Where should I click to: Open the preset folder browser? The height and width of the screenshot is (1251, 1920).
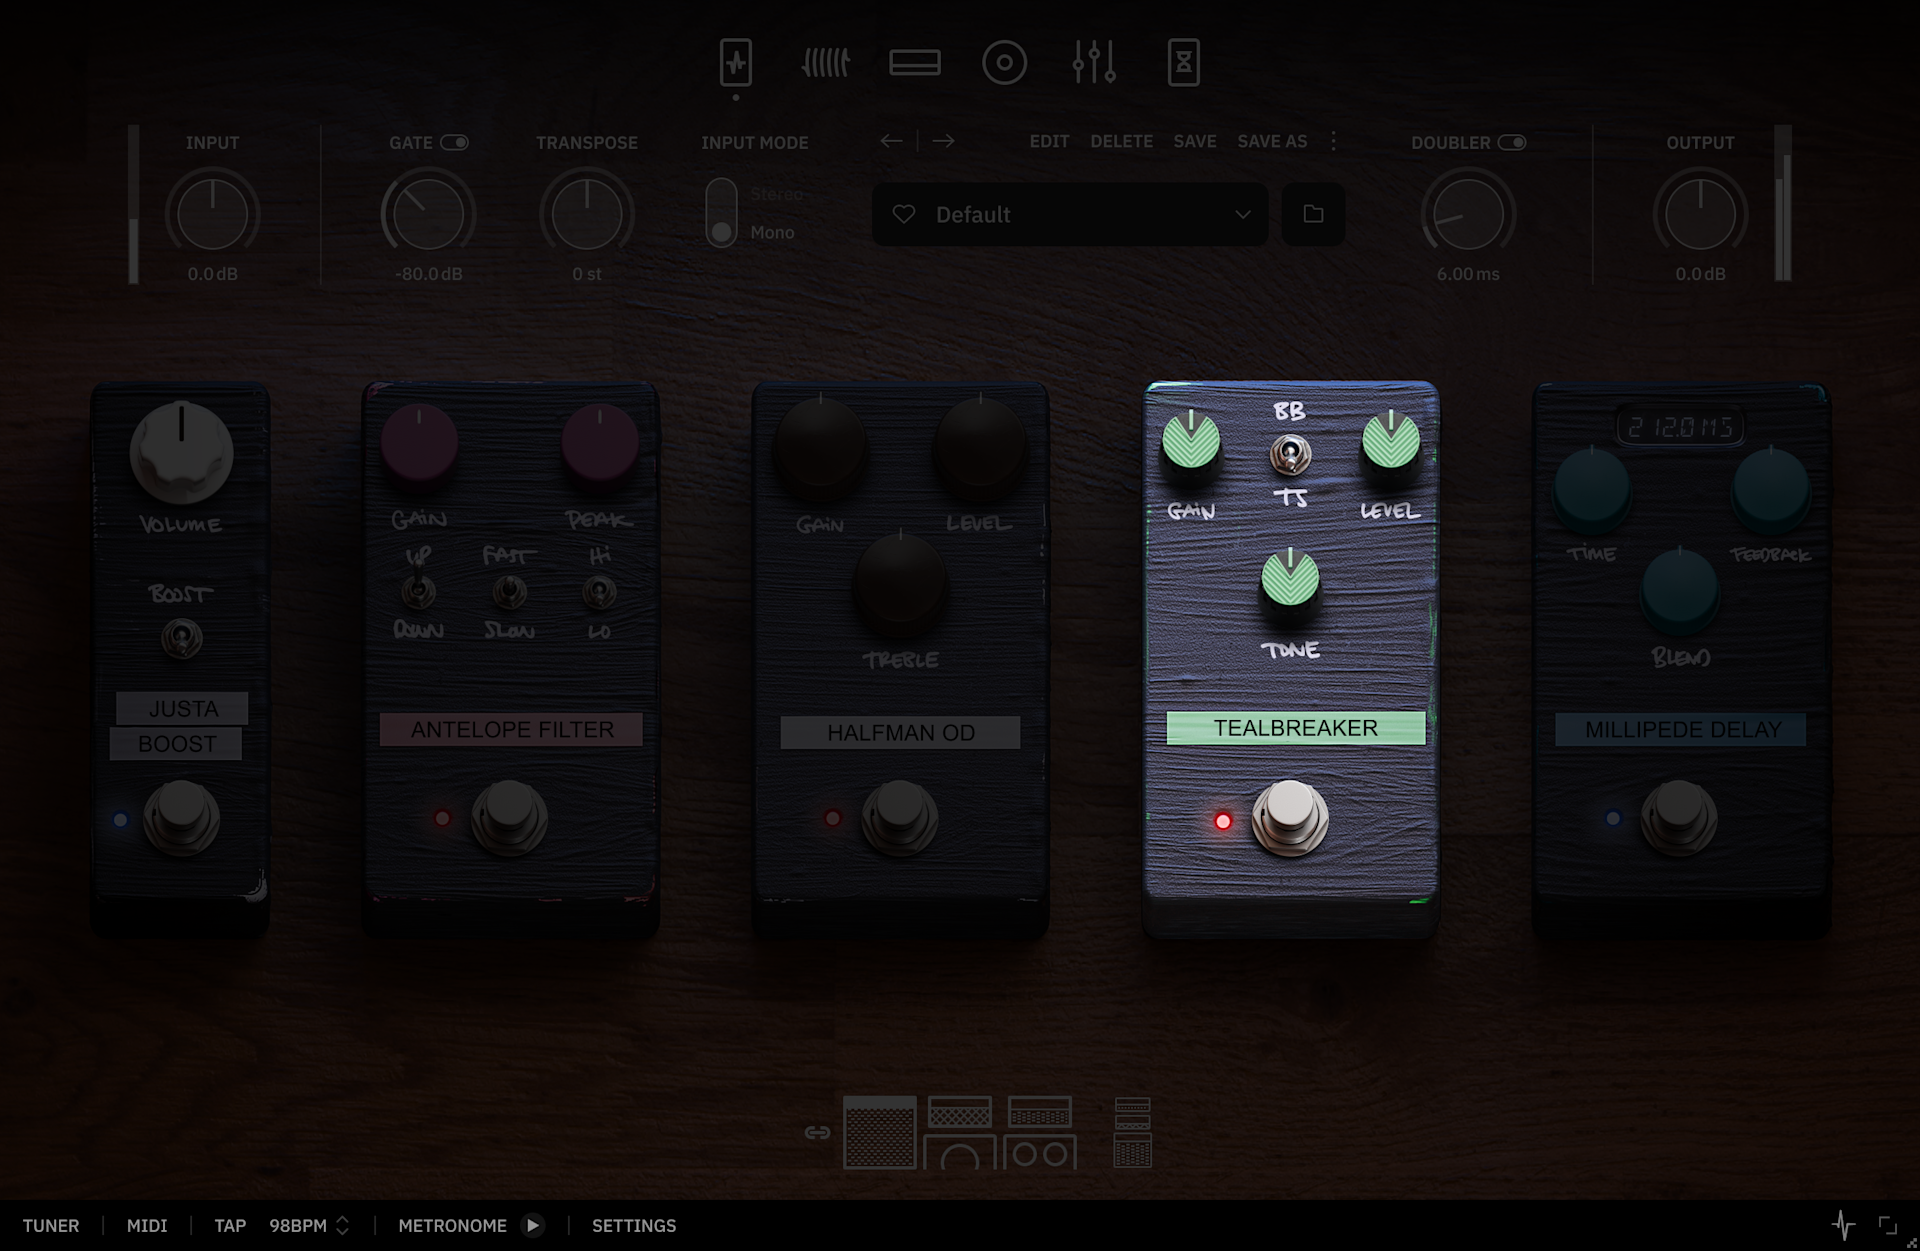coord(1313,214)
